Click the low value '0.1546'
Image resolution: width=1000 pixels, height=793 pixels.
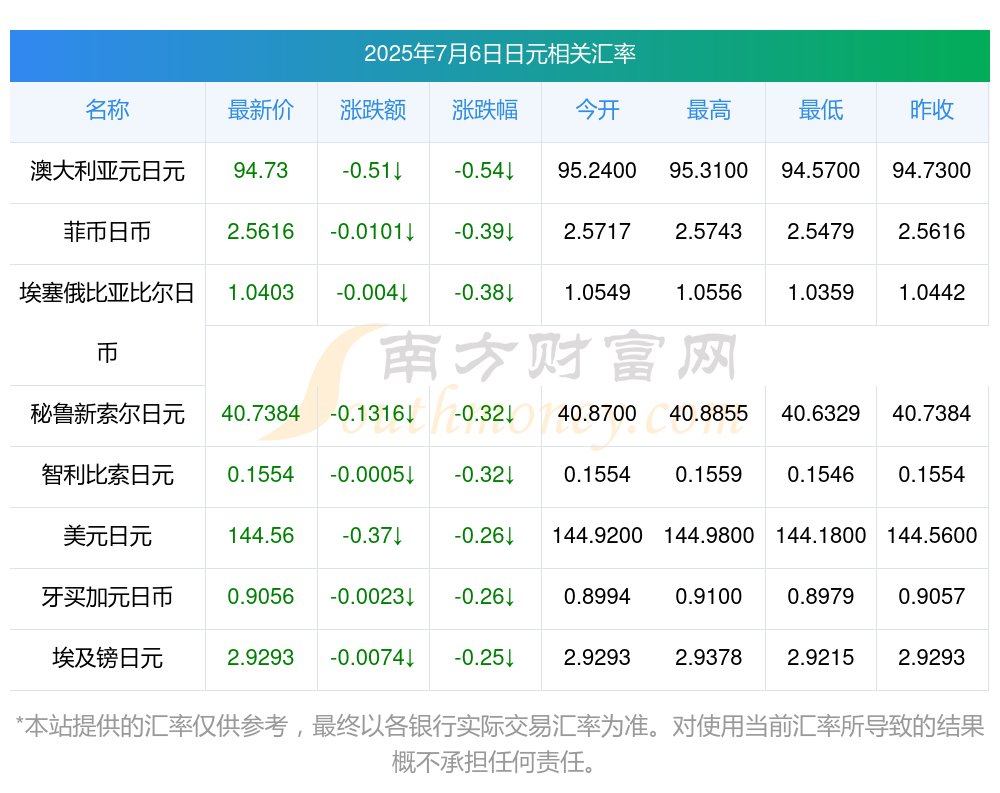coord(821,475)
